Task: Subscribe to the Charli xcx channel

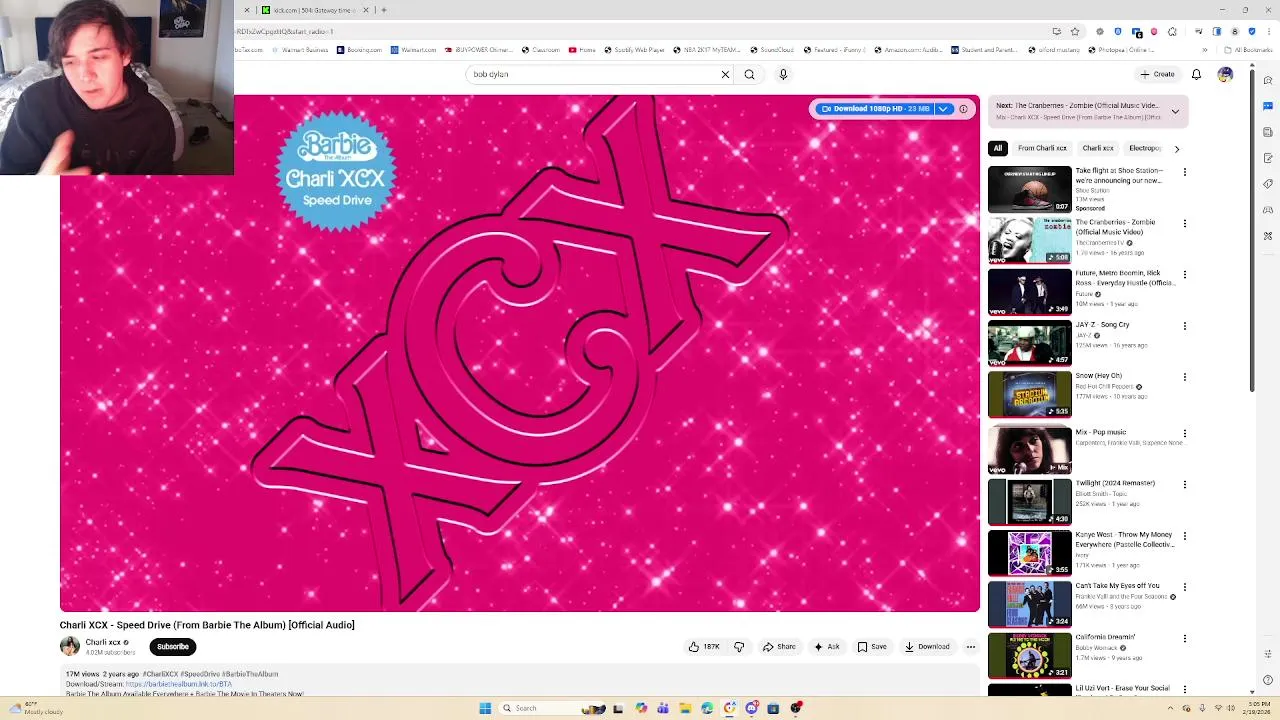Action: (x=172, y=647)
